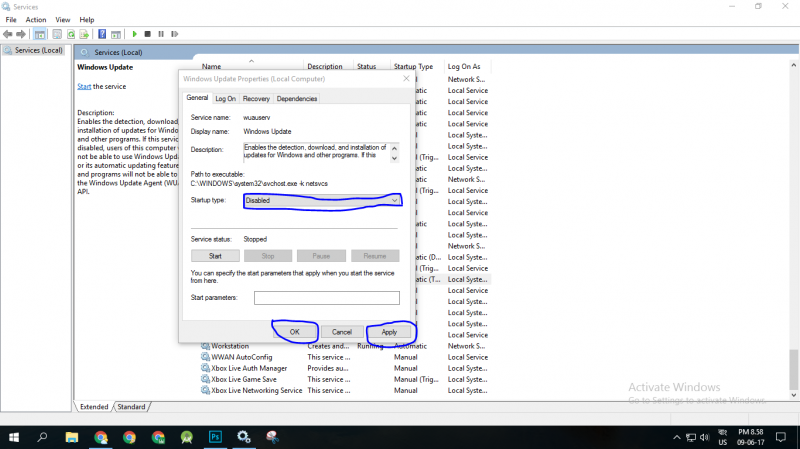Click 'Manual (Trig...' for Xbox Live Game Save

coord(416,379)
